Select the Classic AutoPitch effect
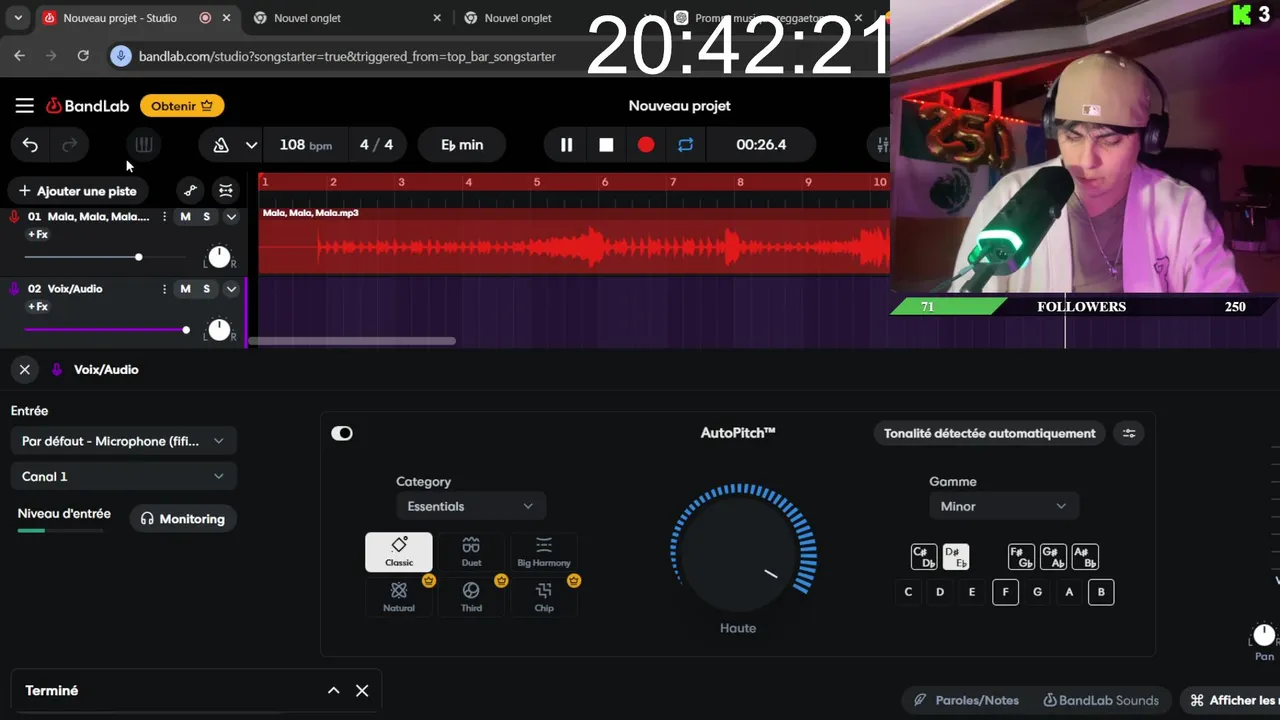Screen dimensions: 1280x720 pos(399,552)
